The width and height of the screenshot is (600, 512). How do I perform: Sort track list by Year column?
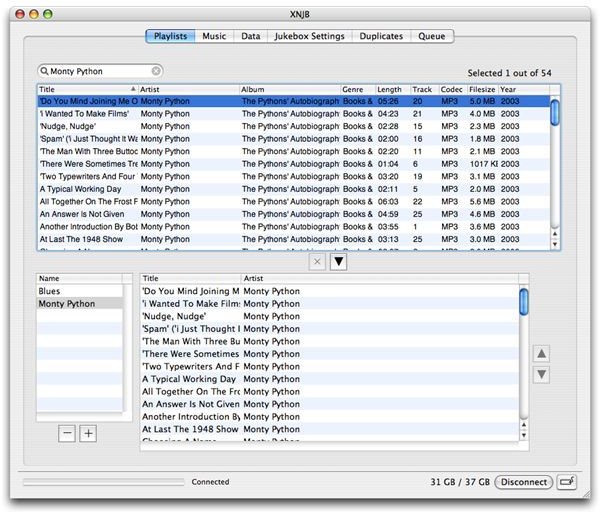pos(524,90)
